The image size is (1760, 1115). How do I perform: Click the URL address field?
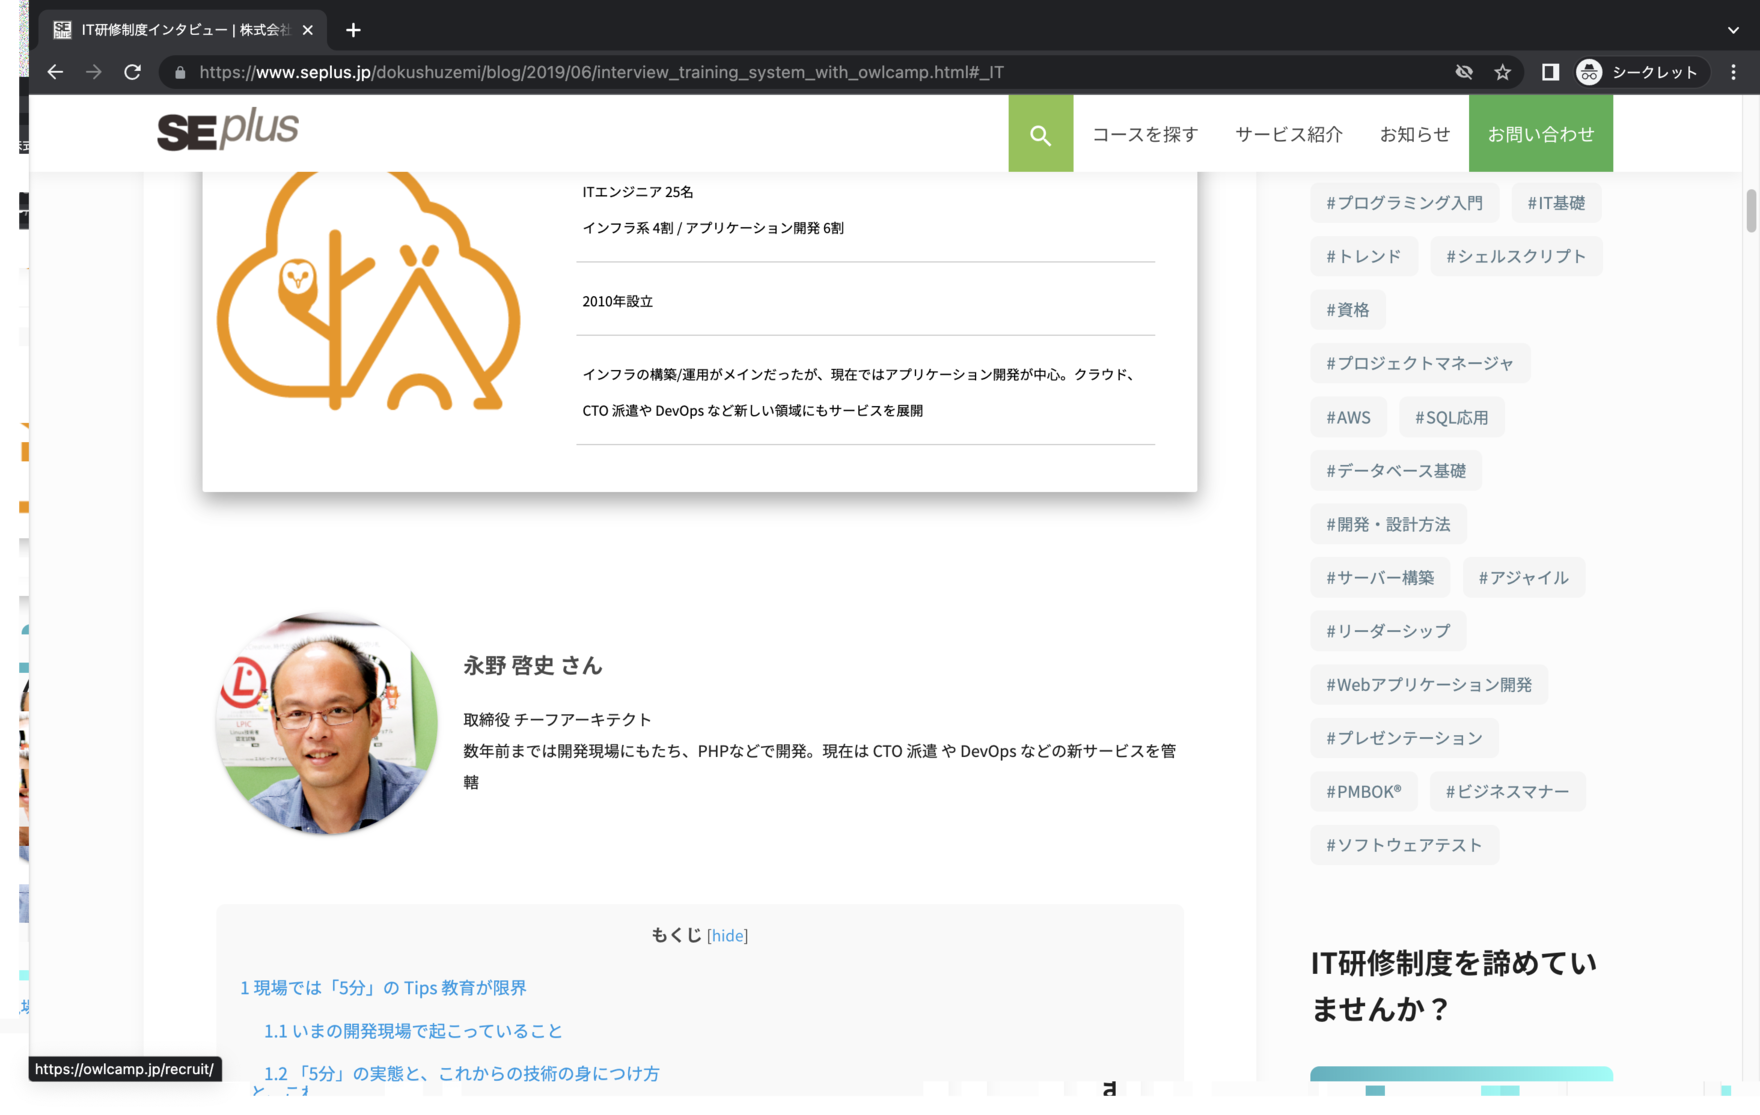coord(800,72)
